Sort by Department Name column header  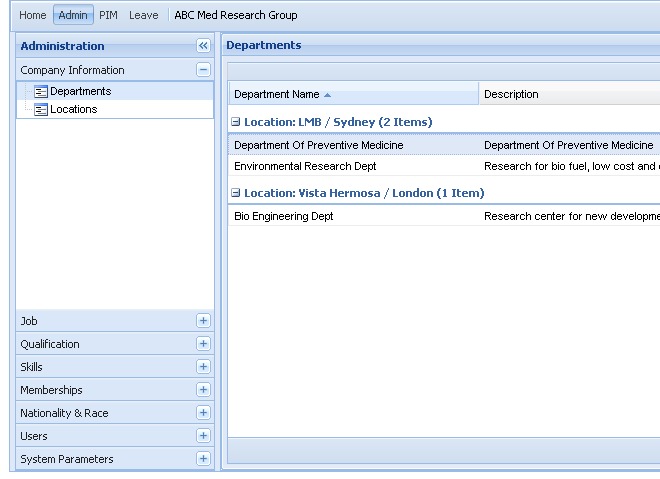point(277,94)
